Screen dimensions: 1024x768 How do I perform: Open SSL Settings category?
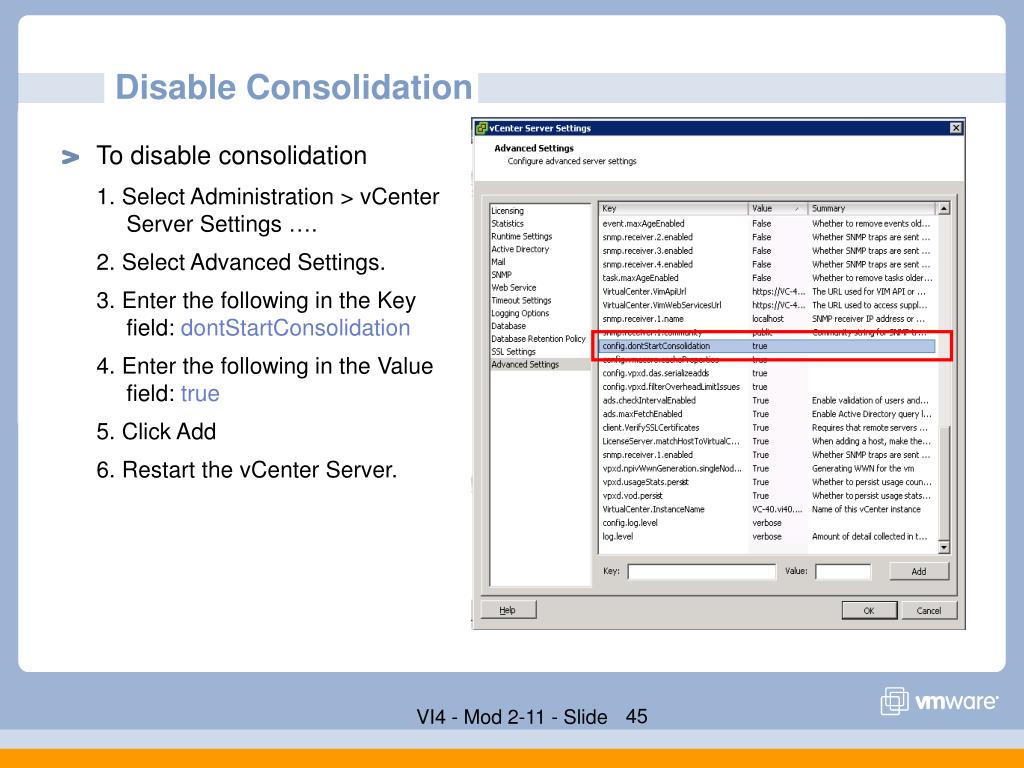point(513,351)
